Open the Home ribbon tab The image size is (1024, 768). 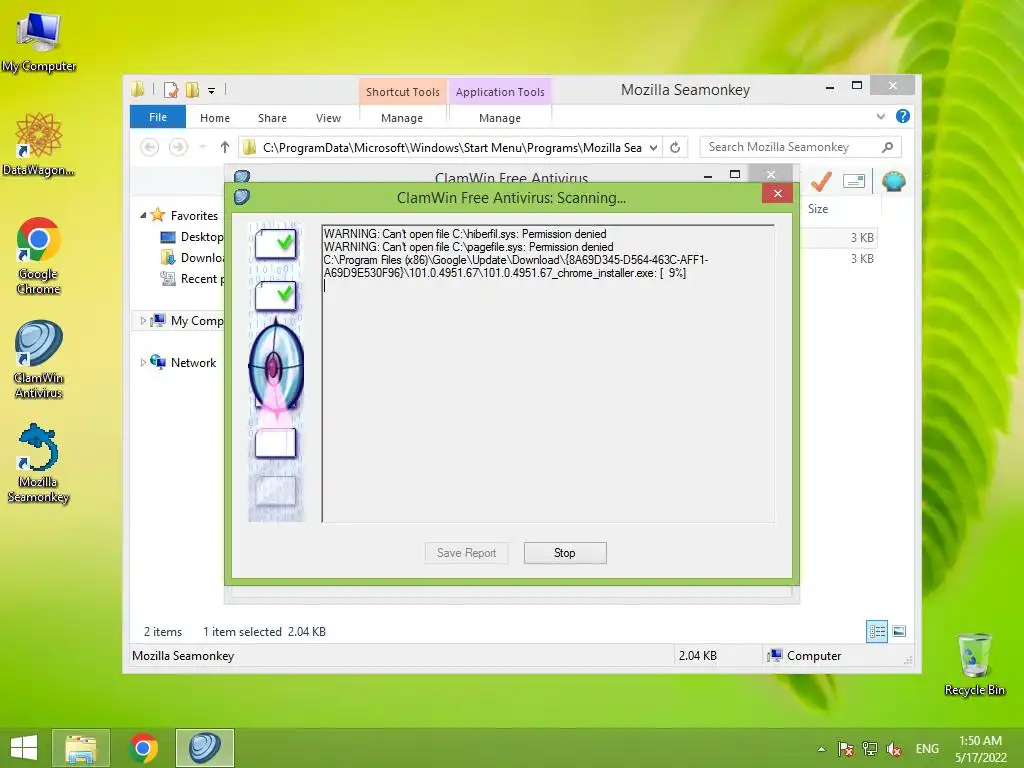(215, 118)
